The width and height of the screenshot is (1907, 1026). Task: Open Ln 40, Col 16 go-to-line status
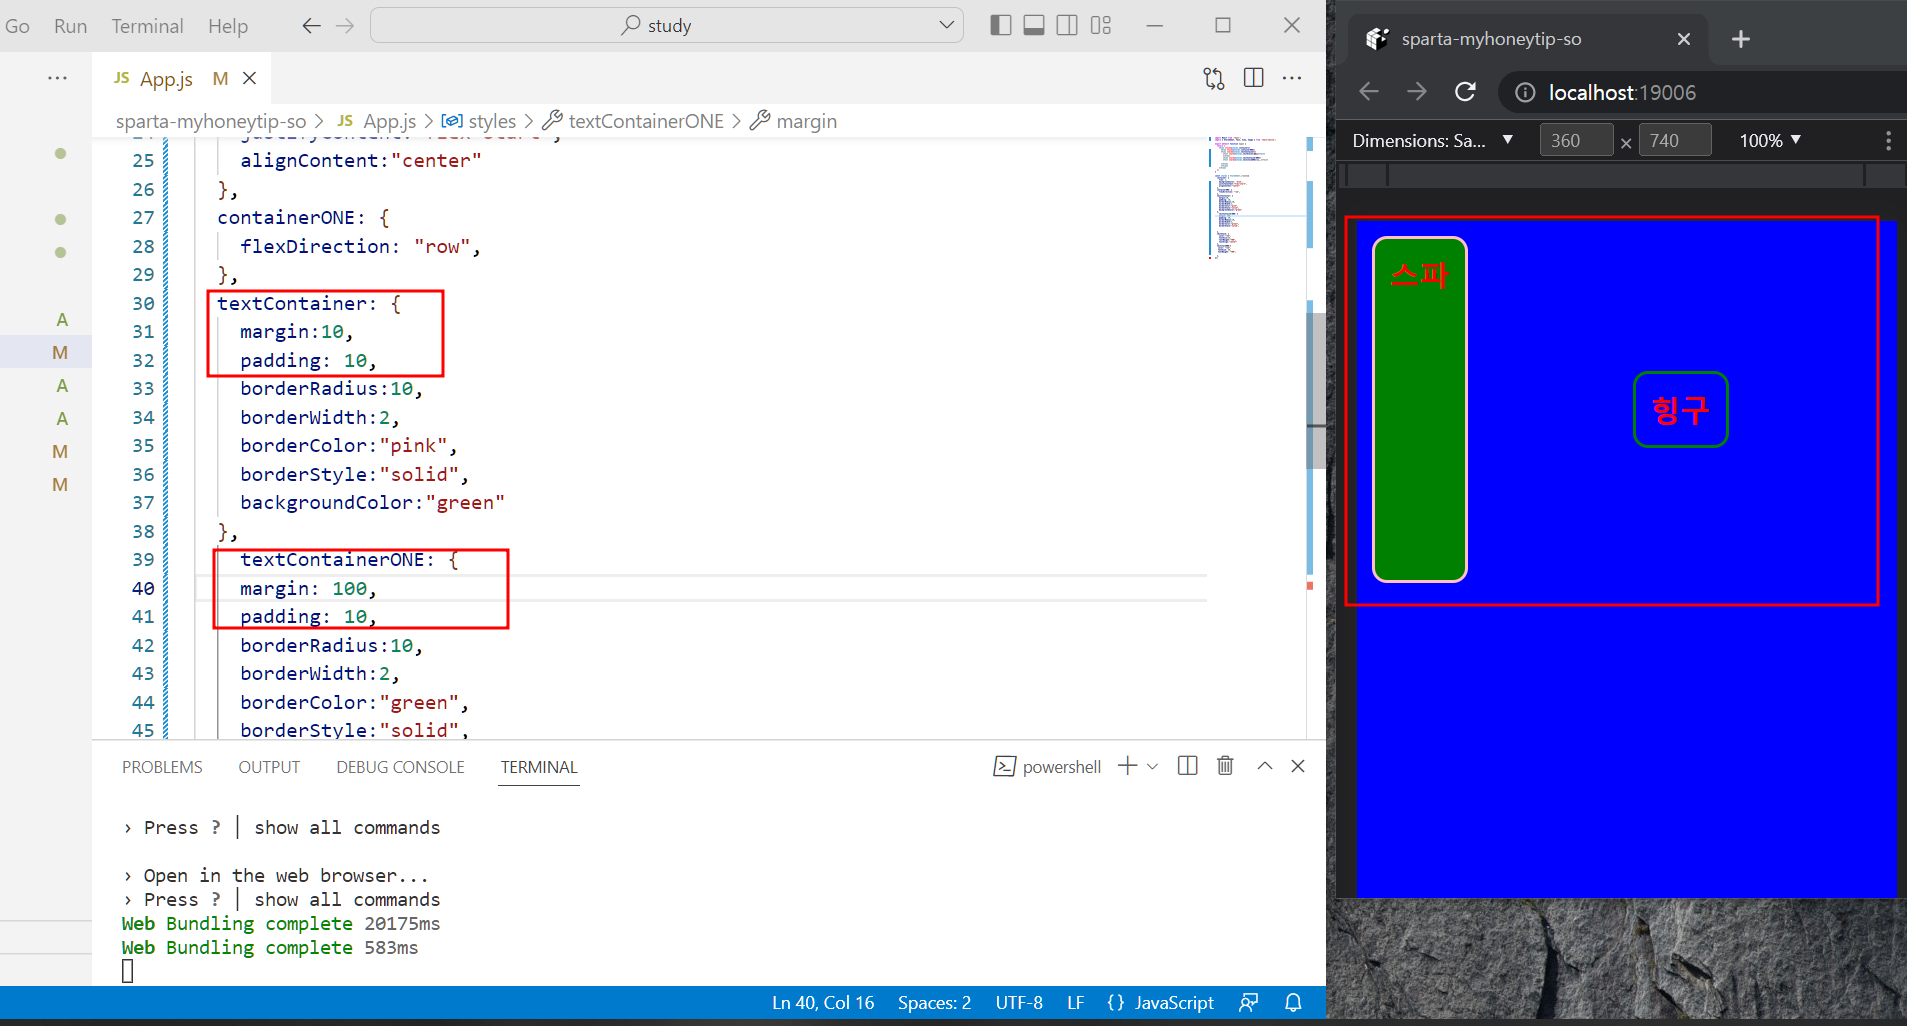tap(823, 1002)
